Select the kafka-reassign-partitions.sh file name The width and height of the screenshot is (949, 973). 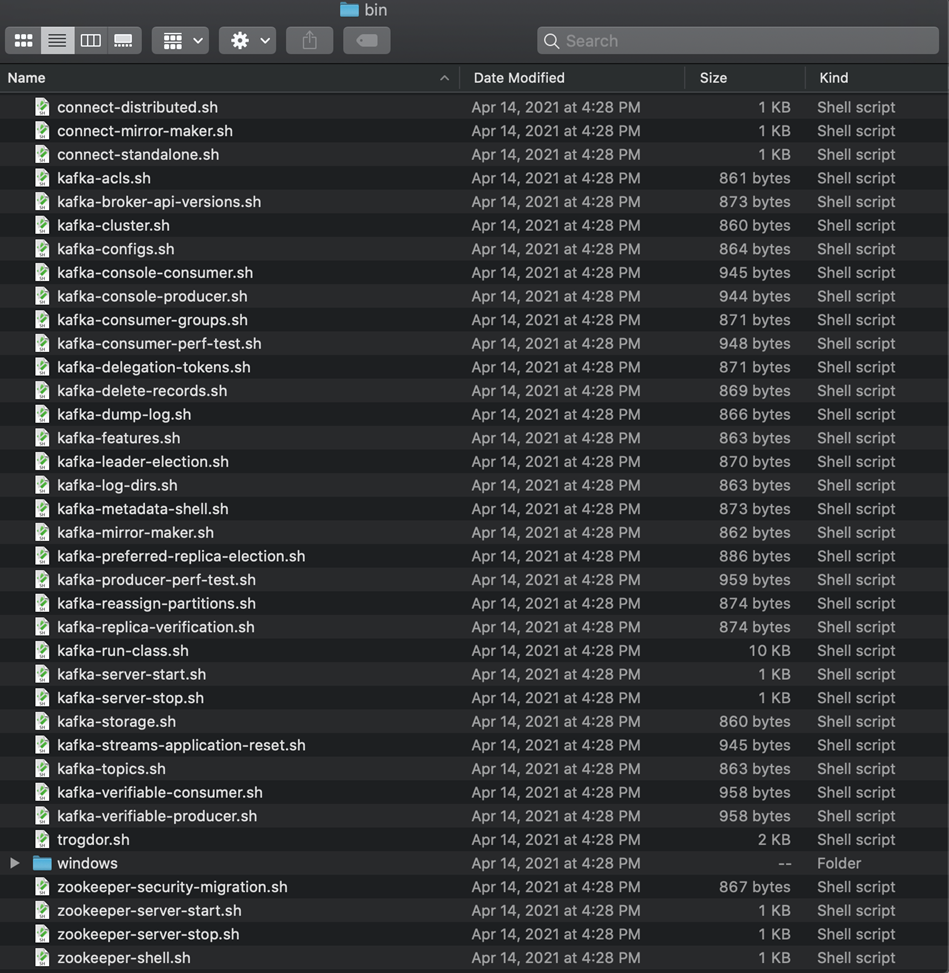156,603
